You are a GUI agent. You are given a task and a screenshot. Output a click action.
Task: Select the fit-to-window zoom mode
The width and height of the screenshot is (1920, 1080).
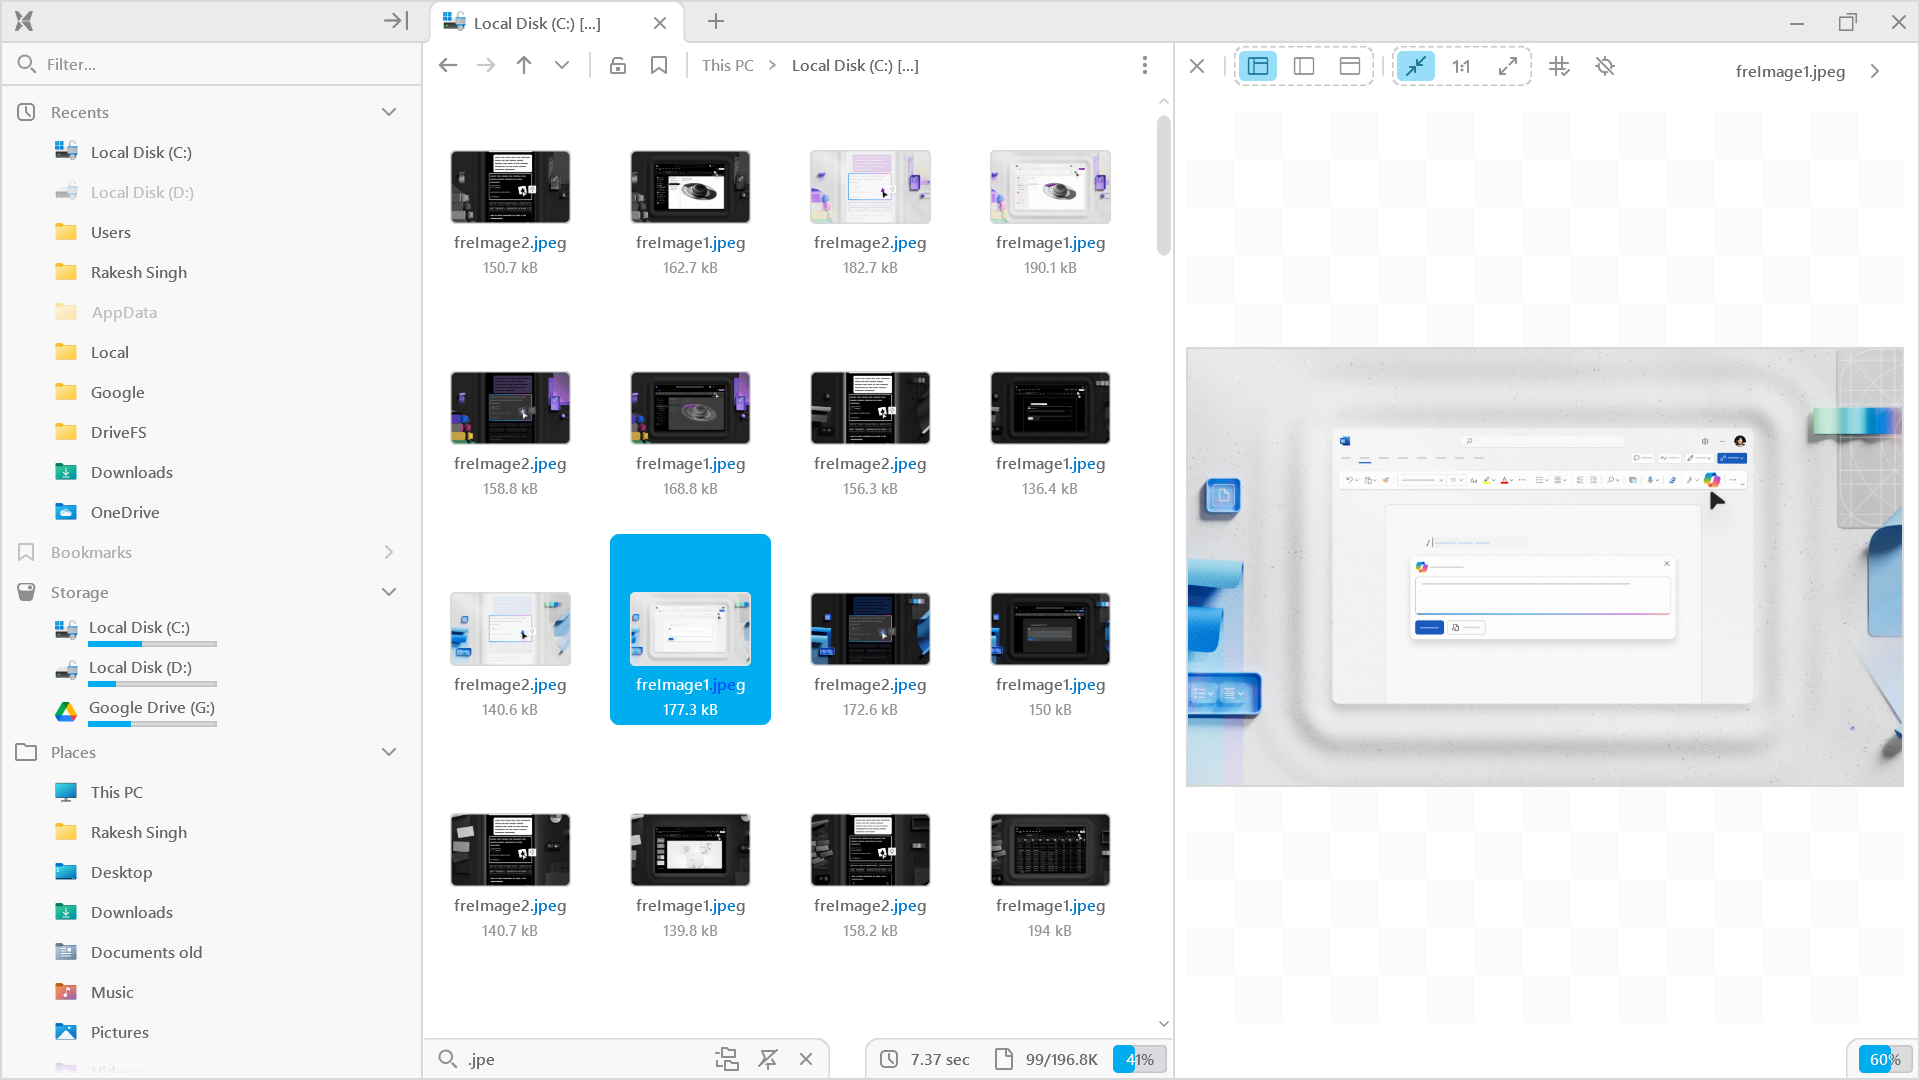tap(1416, 66)
